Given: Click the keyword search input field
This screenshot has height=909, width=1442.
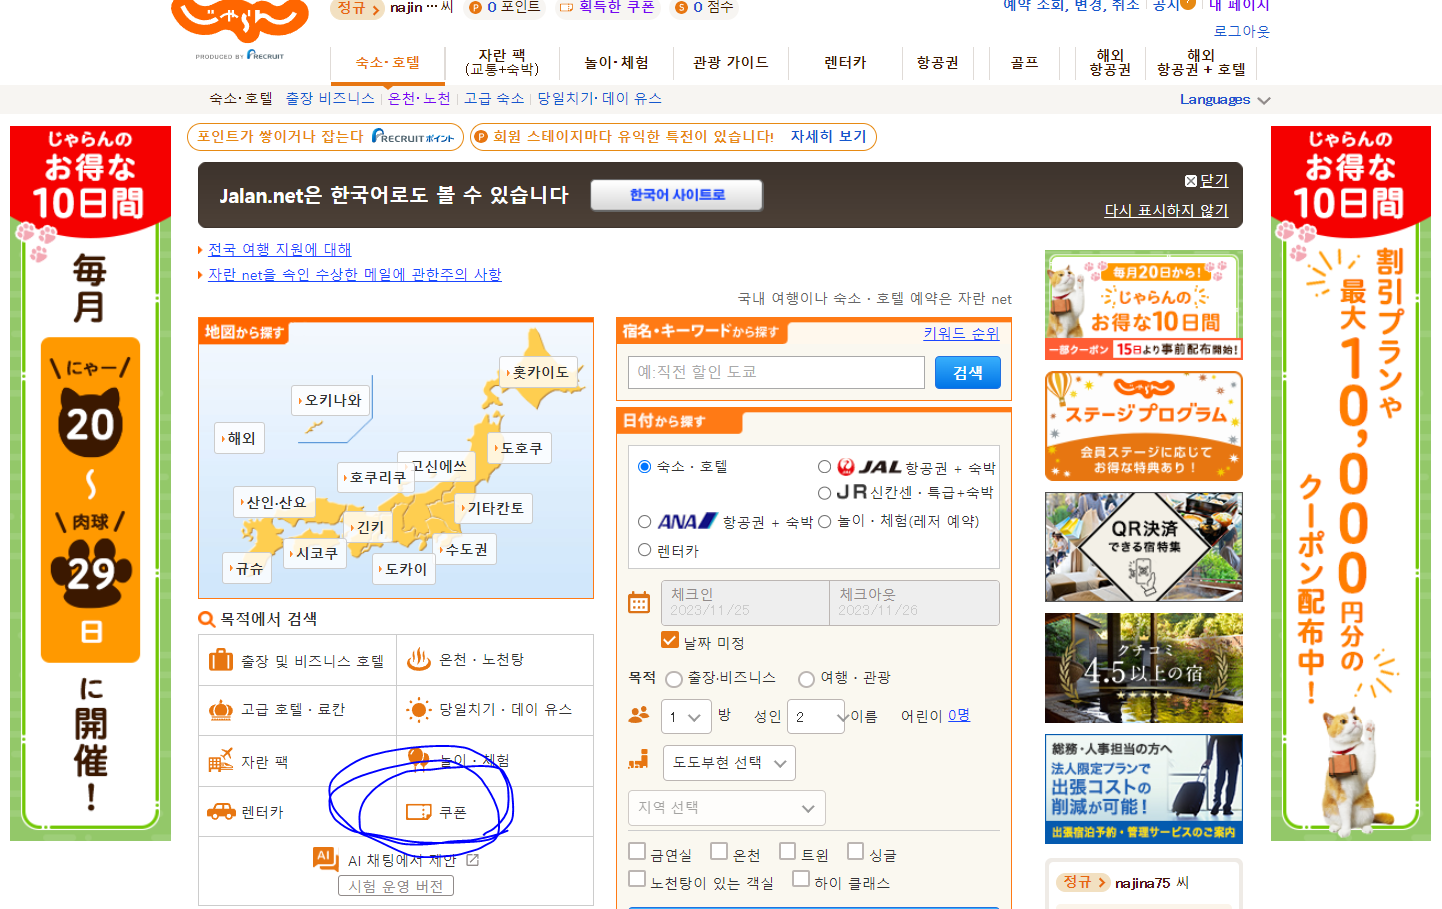Looking at the screenshot, I should (x=776, y=372).
